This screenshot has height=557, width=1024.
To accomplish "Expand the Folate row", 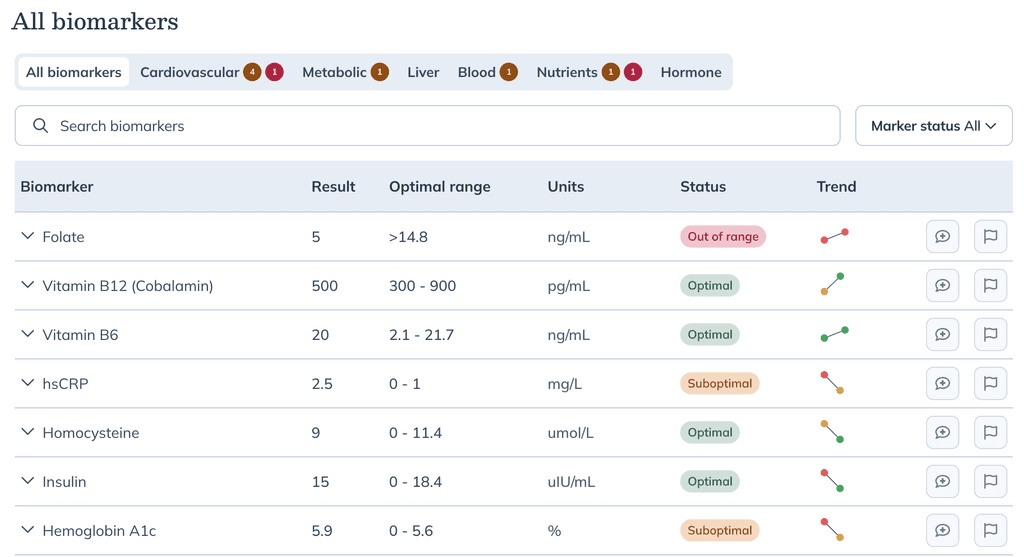I will (x=27, y=236).
